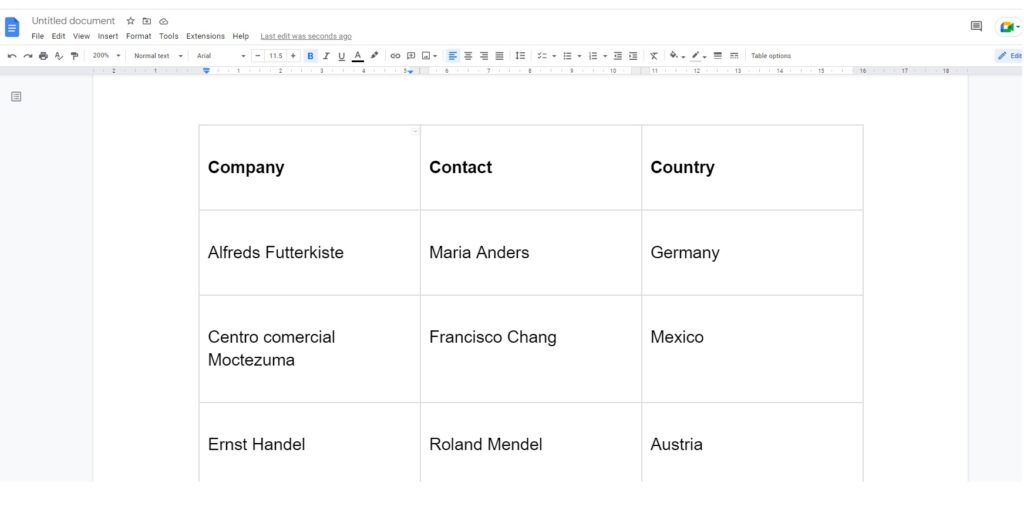Open border dash style options

click(x=734, y=56)
